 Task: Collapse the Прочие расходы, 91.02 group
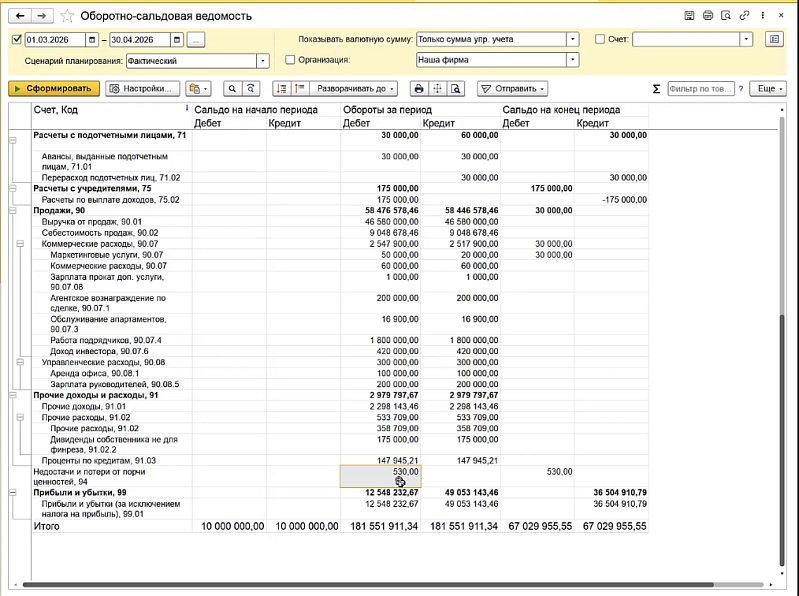coord(20,417)
